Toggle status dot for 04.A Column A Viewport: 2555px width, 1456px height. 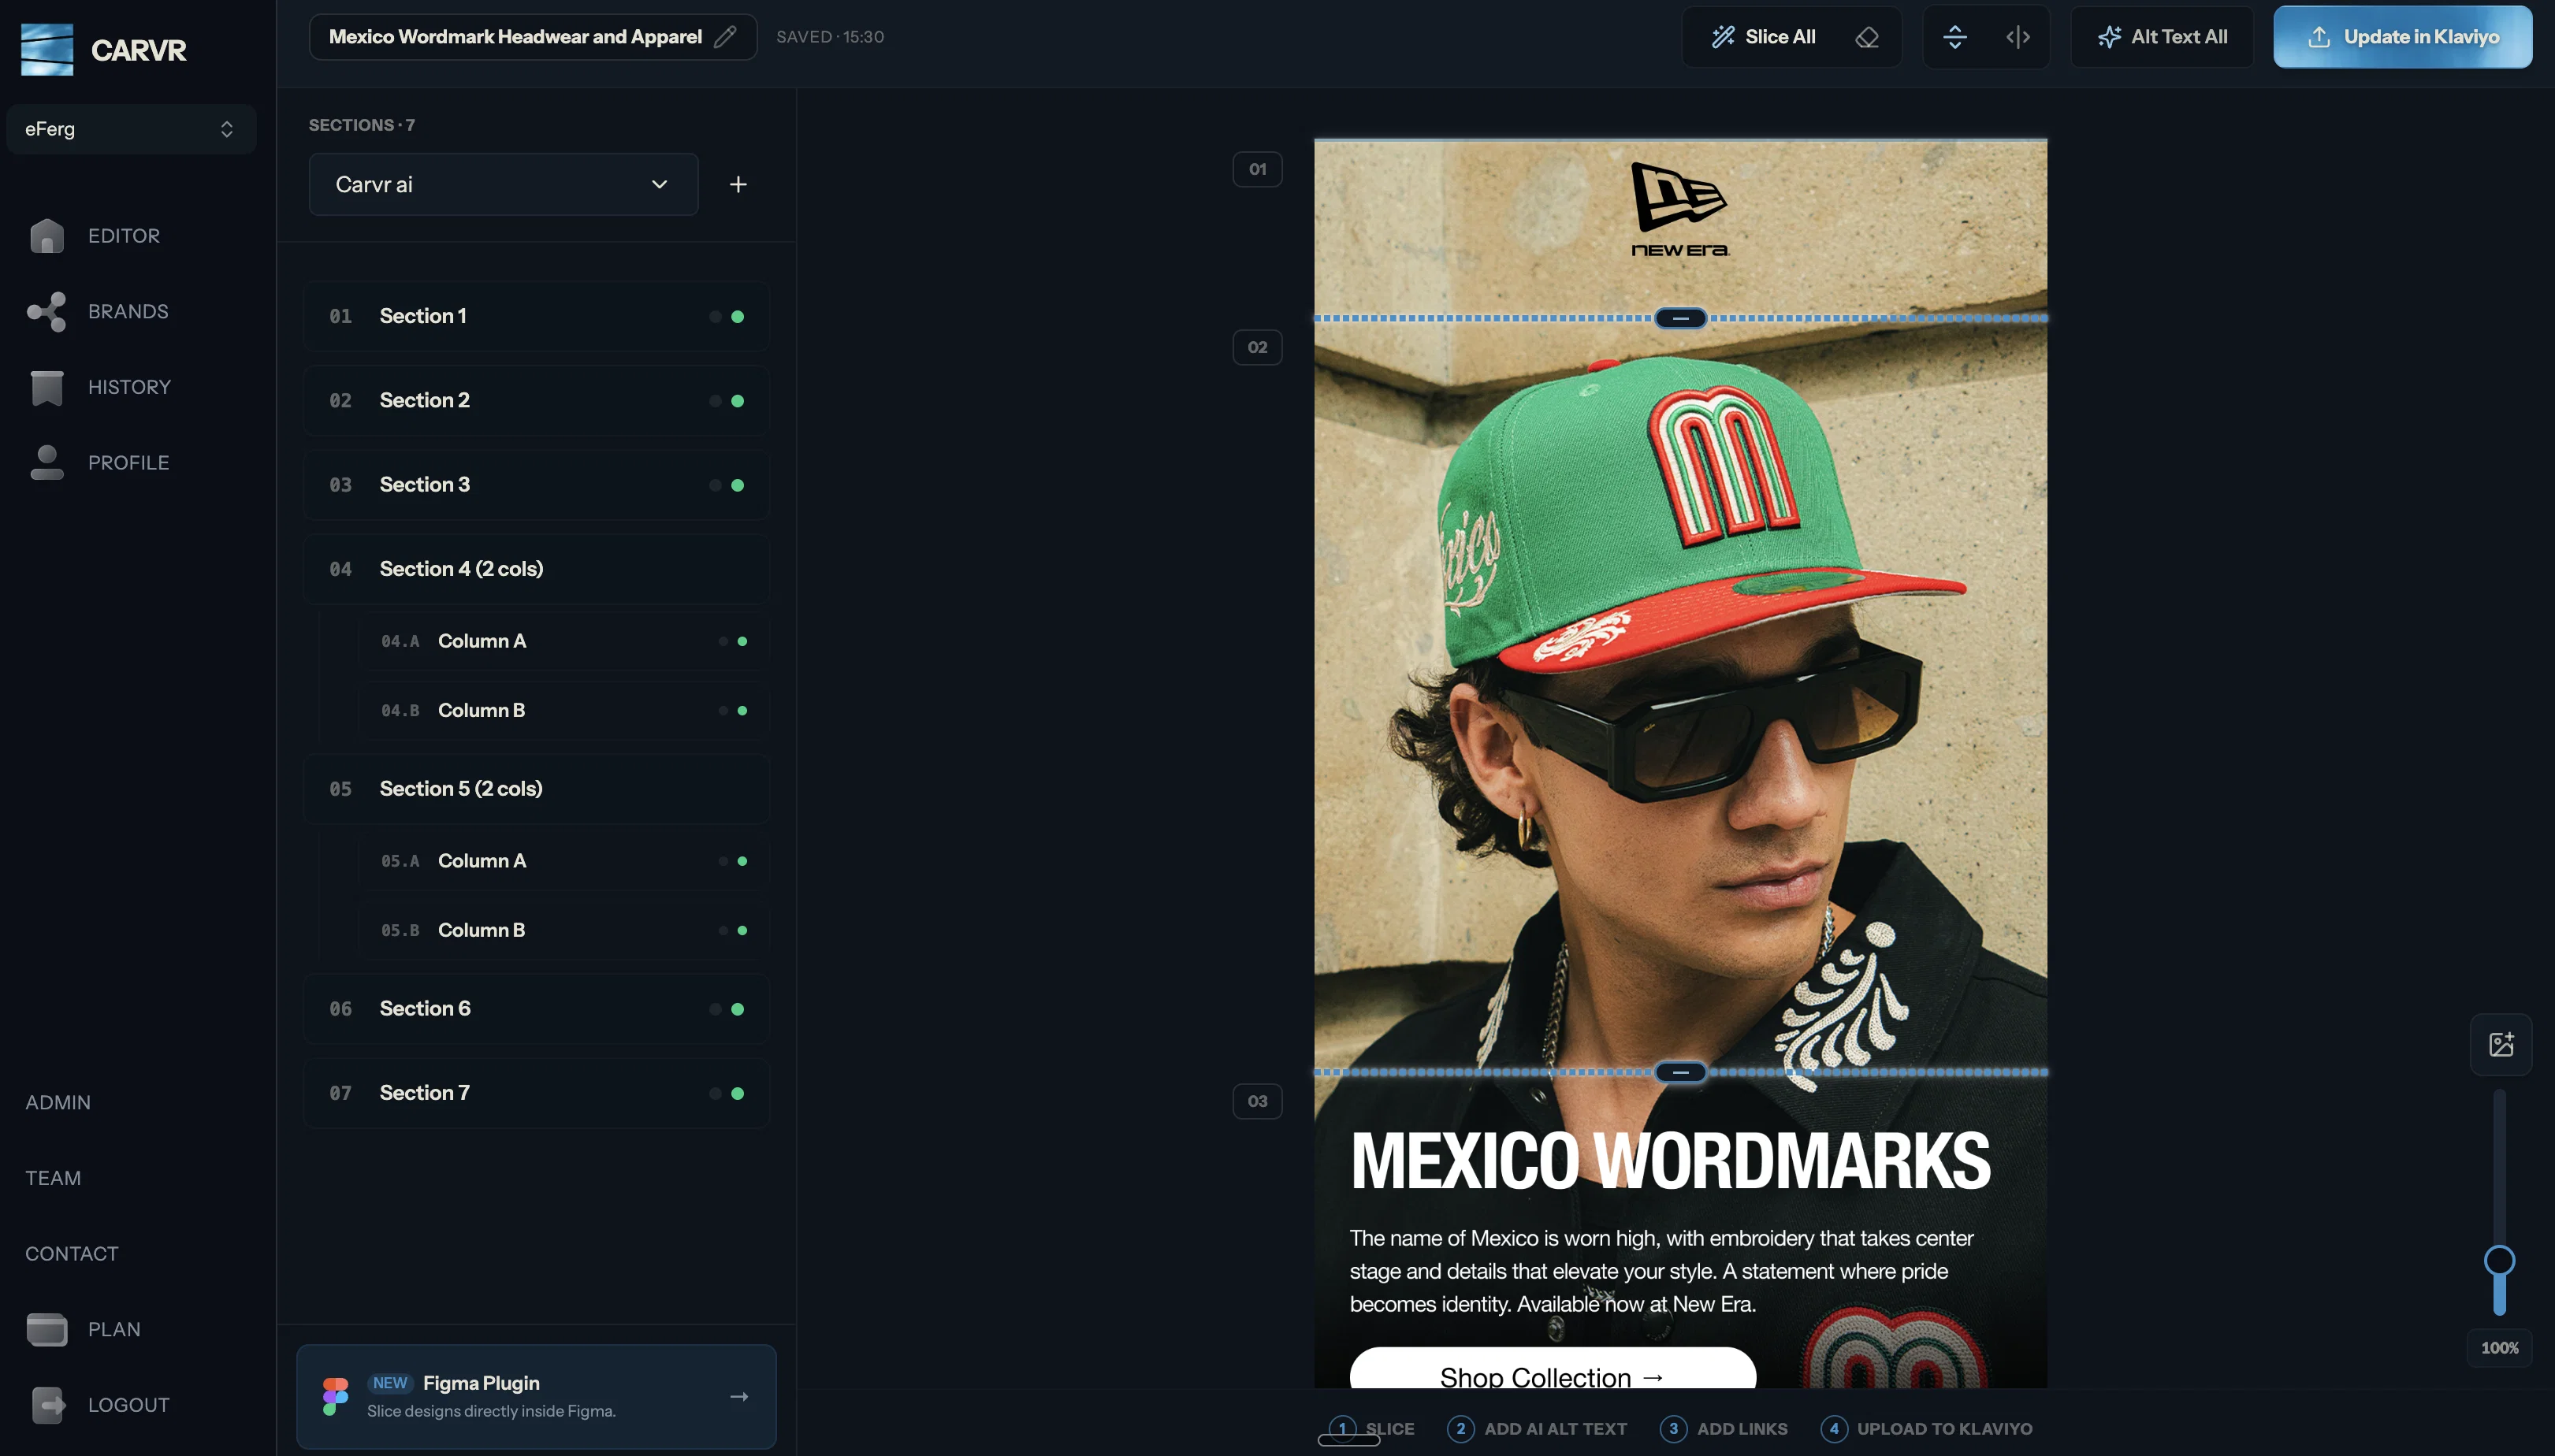(x=742, y=641)
